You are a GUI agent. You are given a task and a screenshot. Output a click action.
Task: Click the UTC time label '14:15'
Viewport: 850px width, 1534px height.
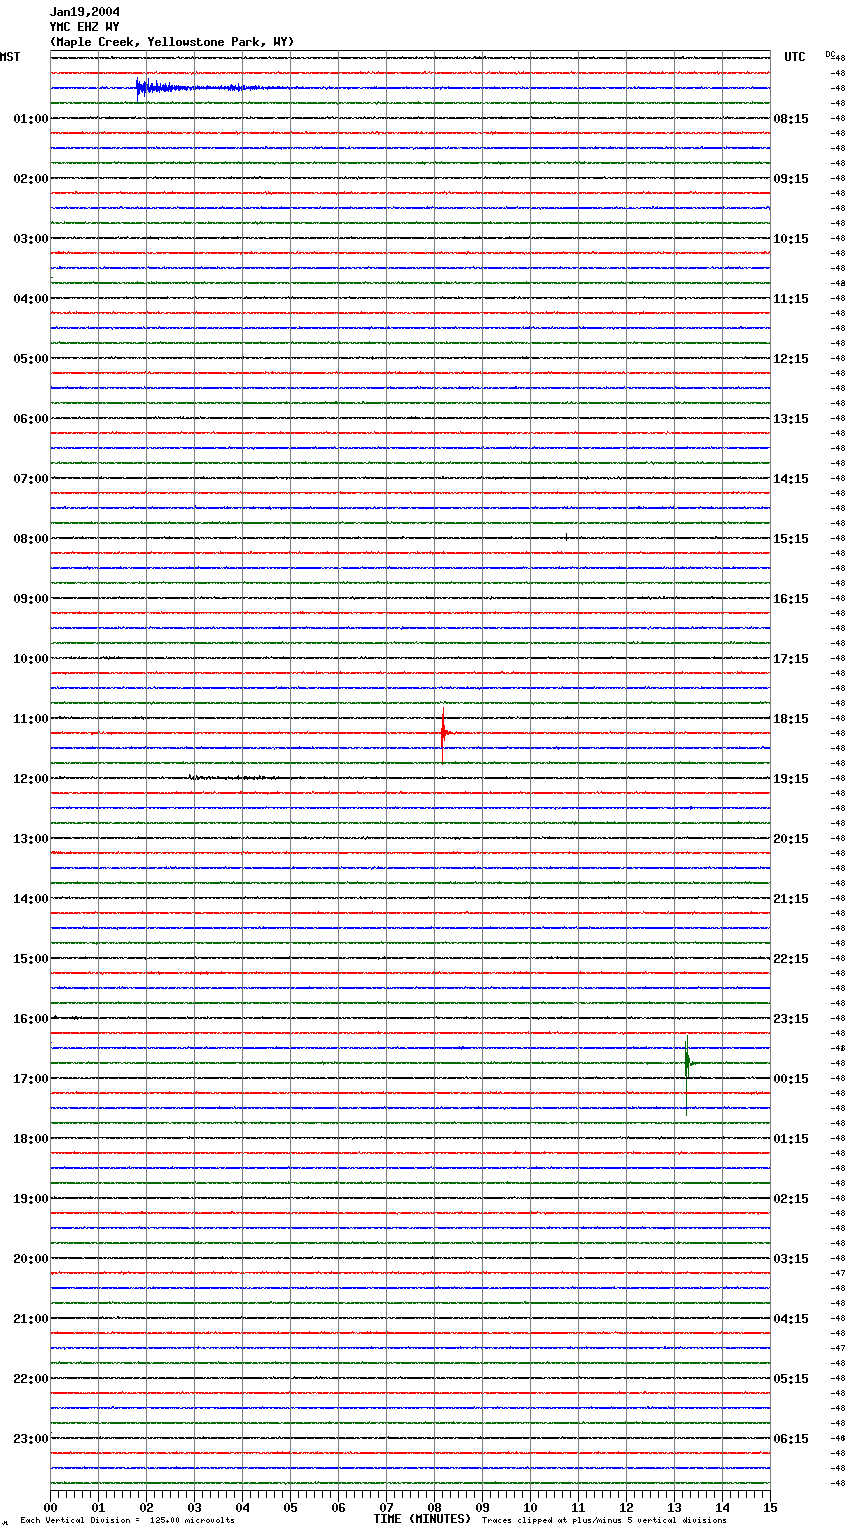(x=791, y=479)
